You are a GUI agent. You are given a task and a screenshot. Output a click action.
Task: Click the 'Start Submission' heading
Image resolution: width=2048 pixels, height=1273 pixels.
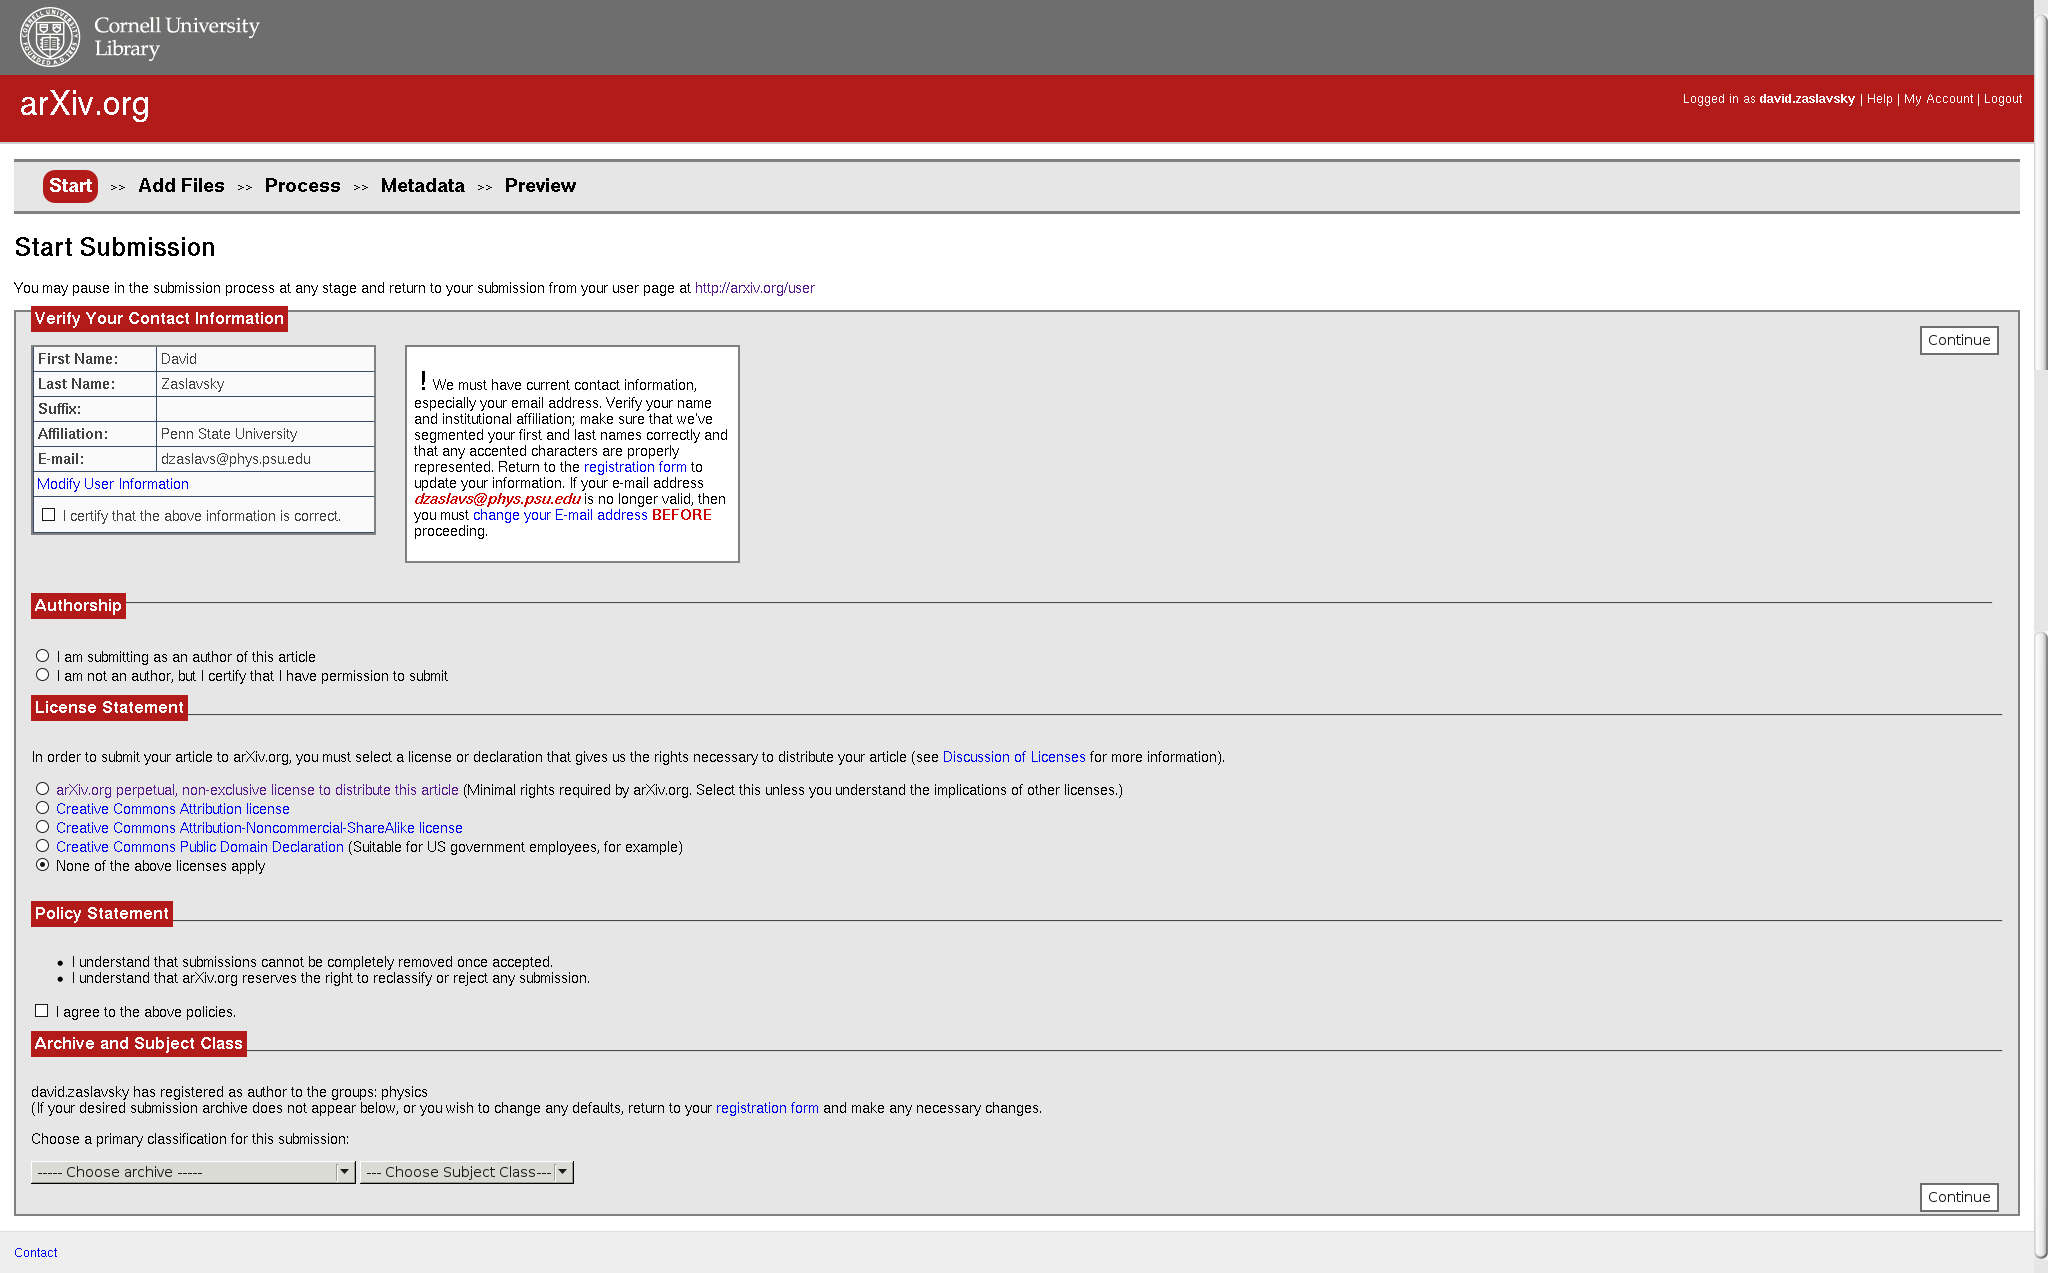point(115,247)
